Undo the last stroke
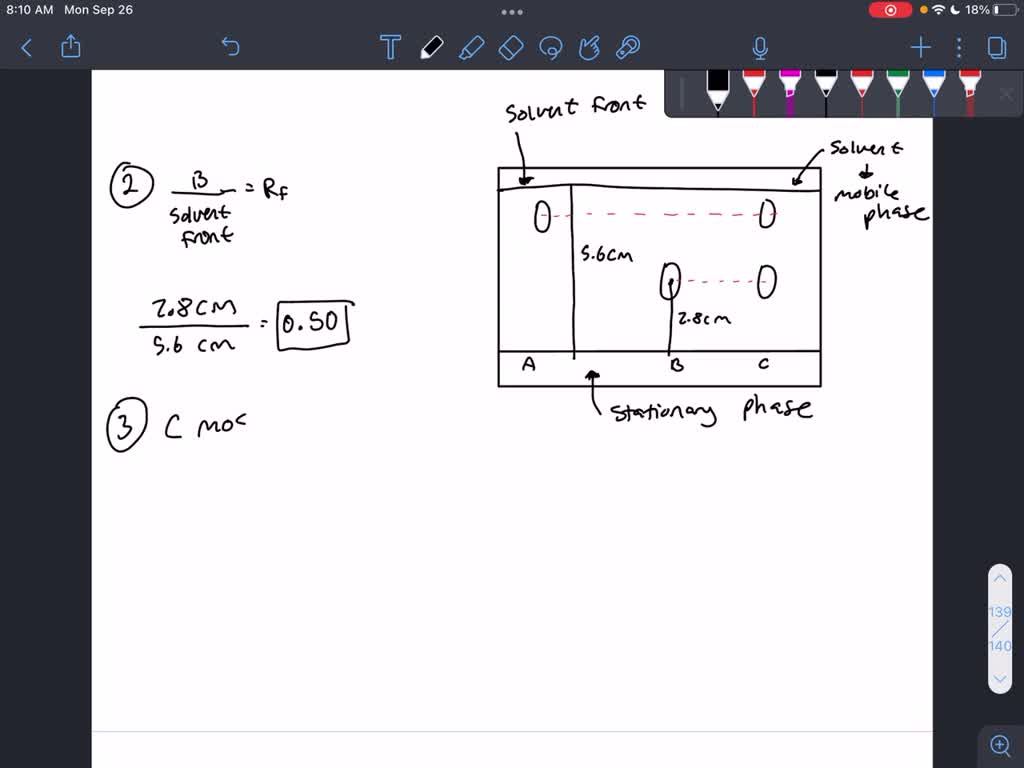 (x=231, y=47)
